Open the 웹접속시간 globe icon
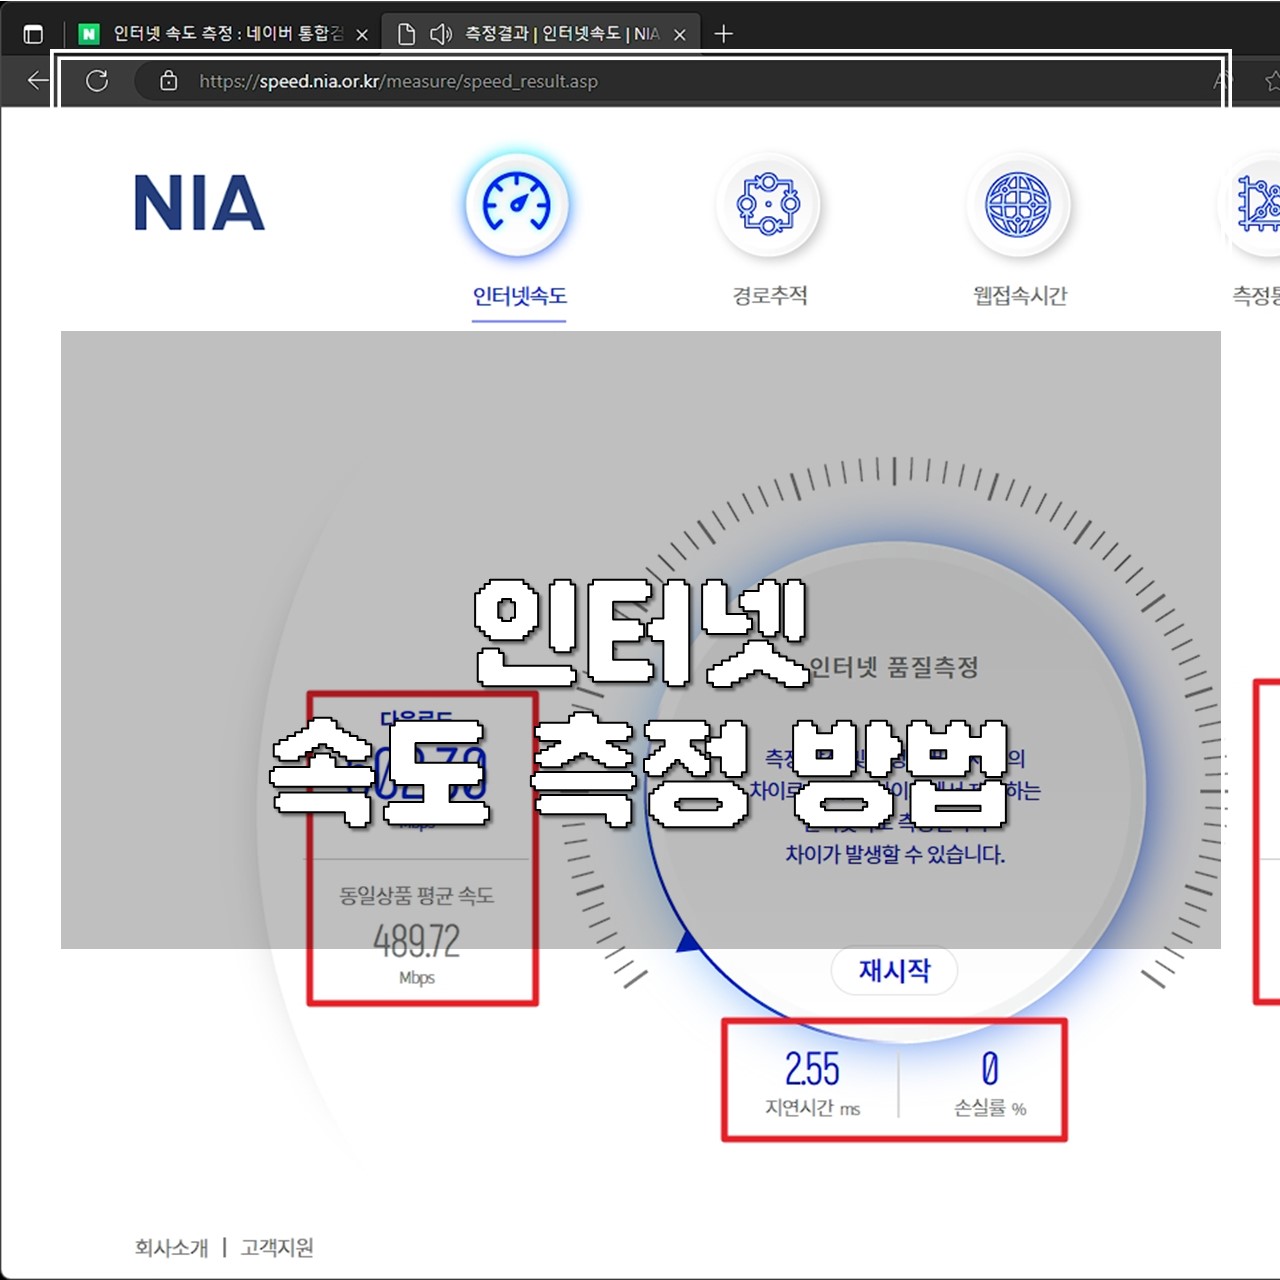The height and width of the screenshot is (1280, 1280). [1018, 204]
